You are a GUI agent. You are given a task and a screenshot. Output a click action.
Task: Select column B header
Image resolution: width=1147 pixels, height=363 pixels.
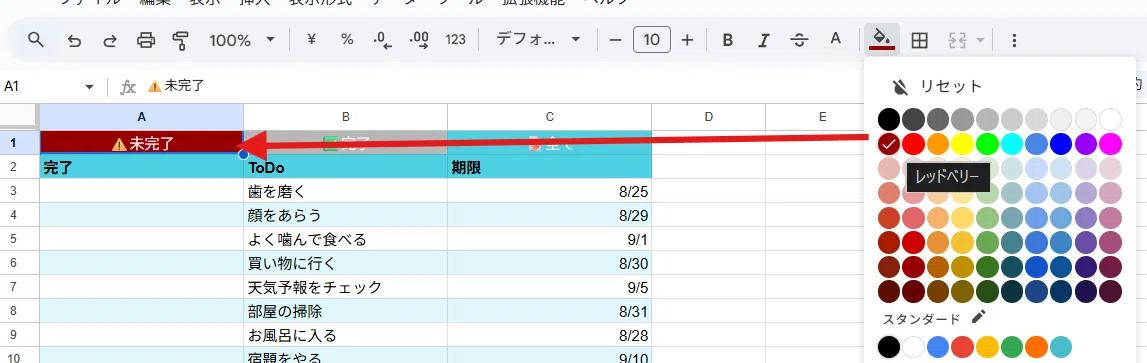345,117
